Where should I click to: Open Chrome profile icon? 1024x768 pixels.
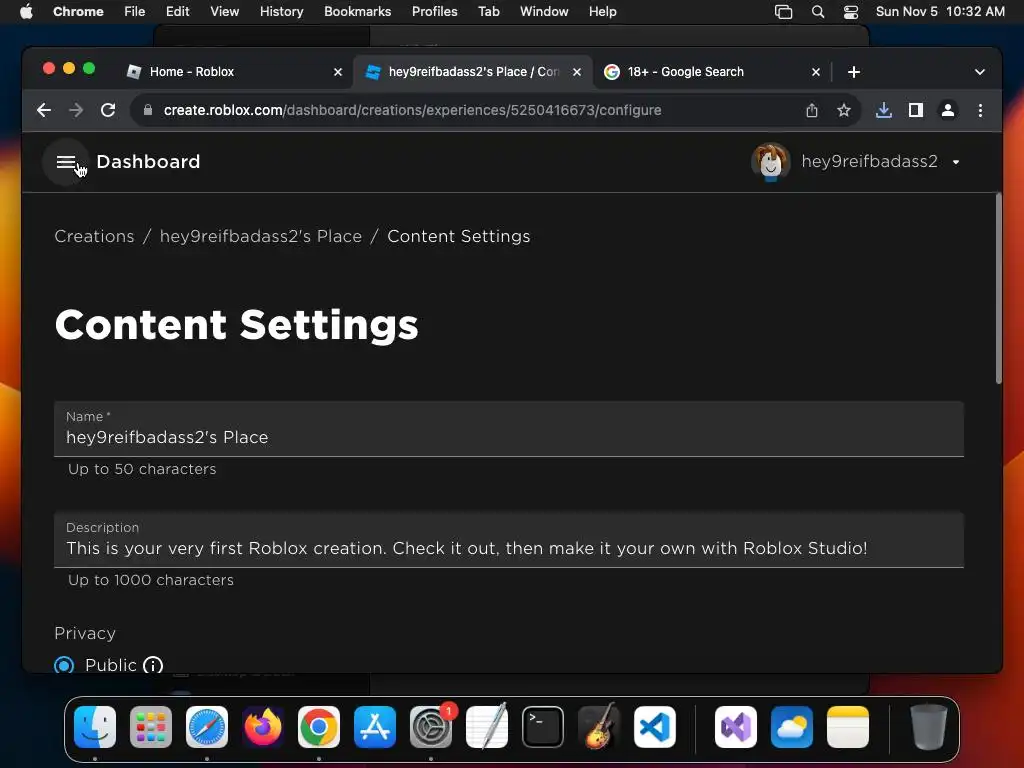point(948,110)
